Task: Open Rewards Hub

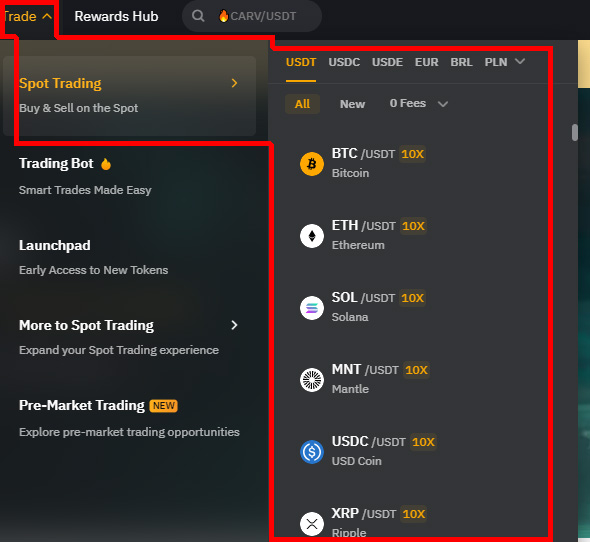Action: pos(116,16)
